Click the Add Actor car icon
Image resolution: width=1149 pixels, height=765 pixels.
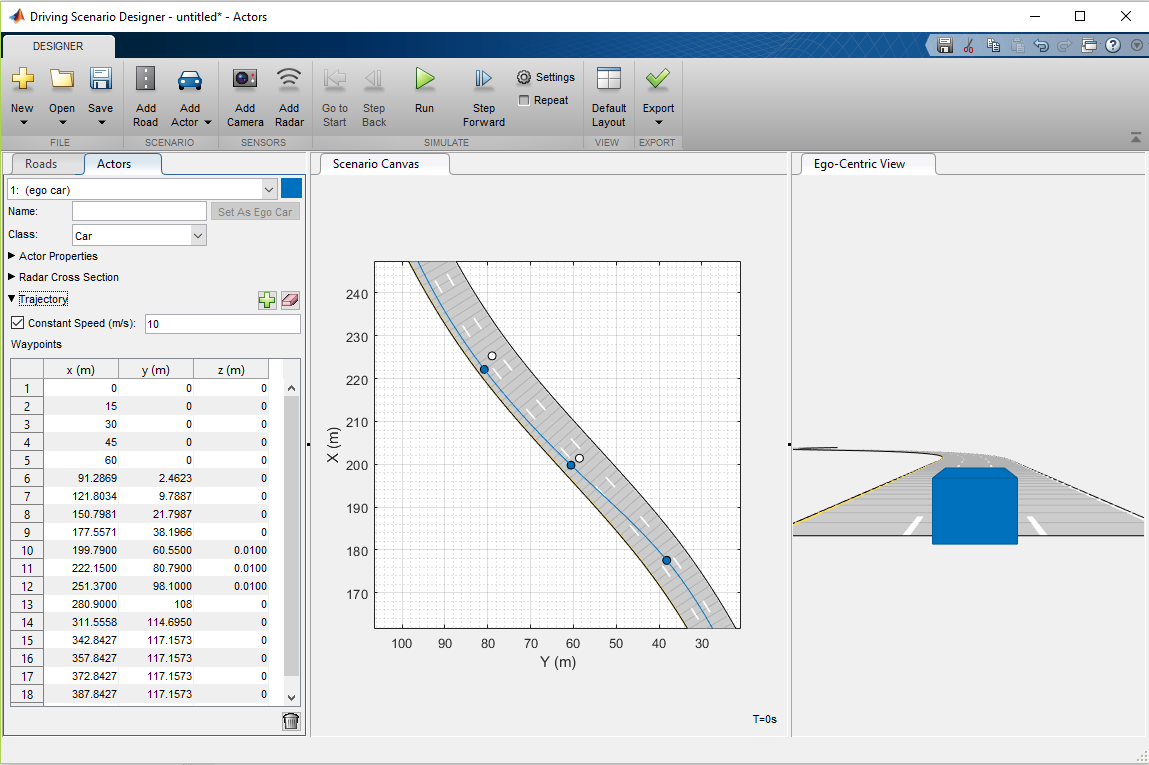[x=190, y=79]
